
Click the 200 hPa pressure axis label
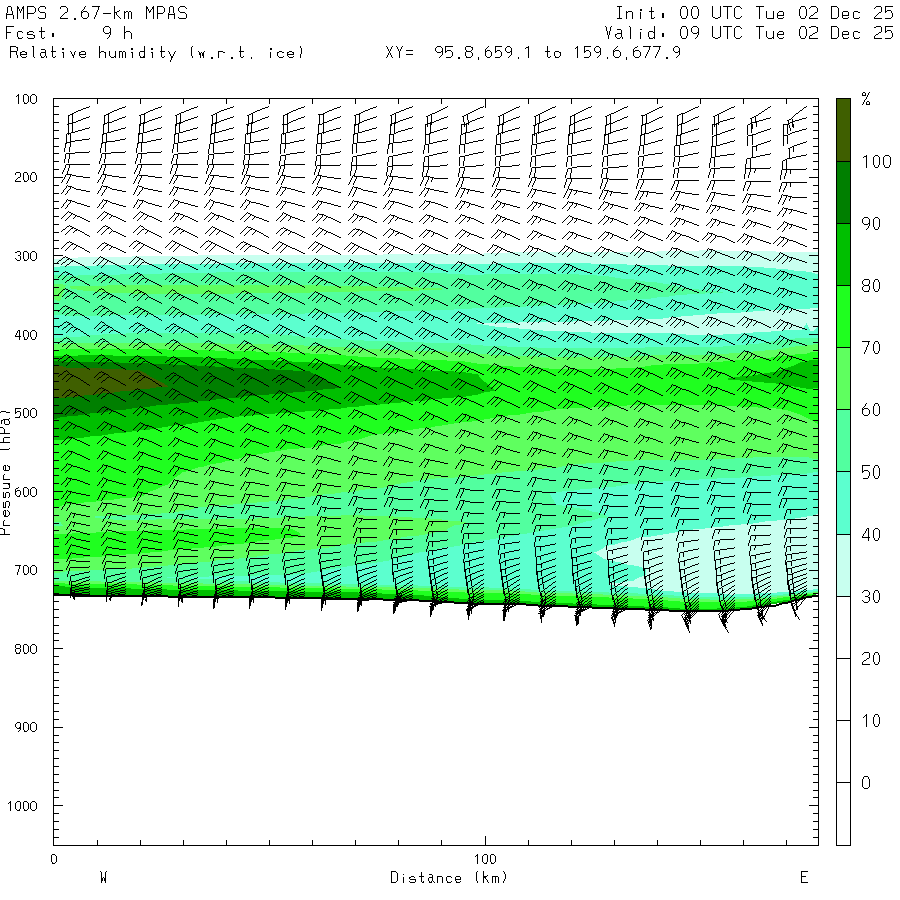click(26, 177)
